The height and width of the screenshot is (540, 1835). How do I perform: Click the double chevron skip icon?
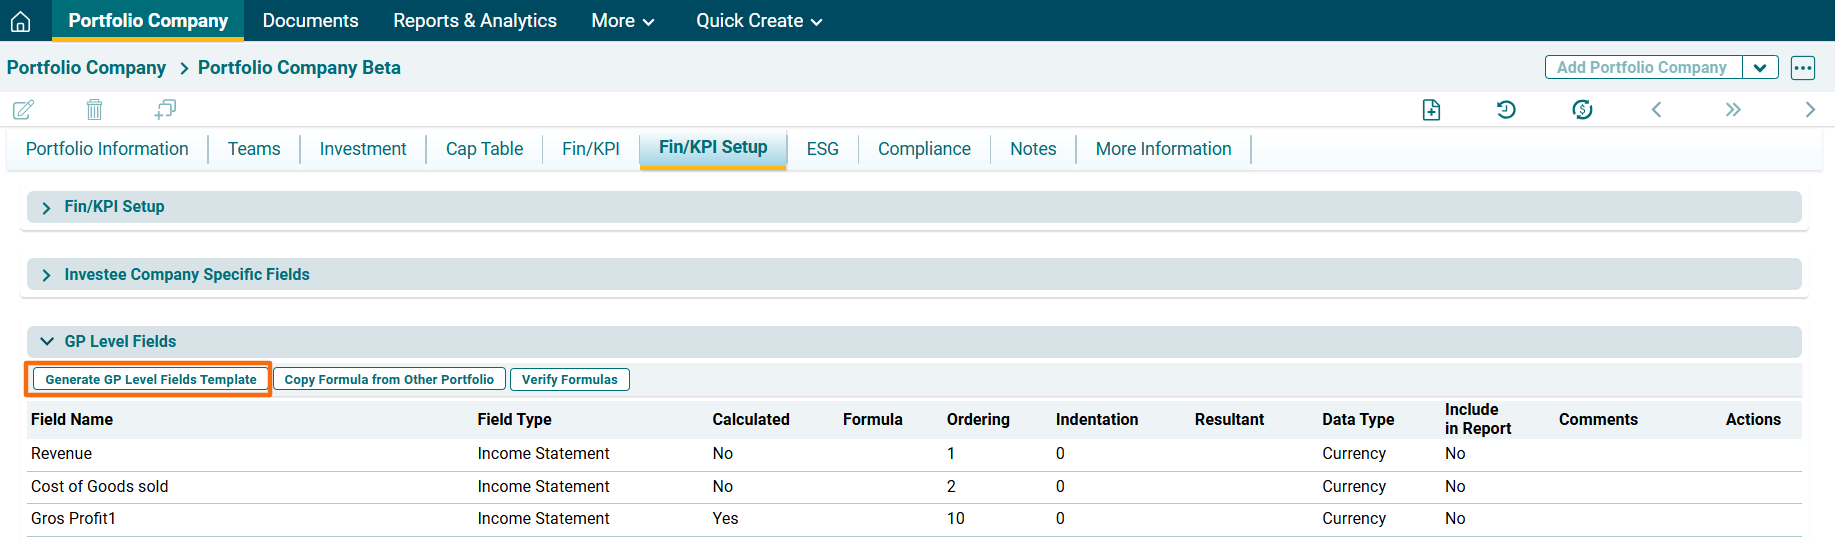pos(1733,109)
